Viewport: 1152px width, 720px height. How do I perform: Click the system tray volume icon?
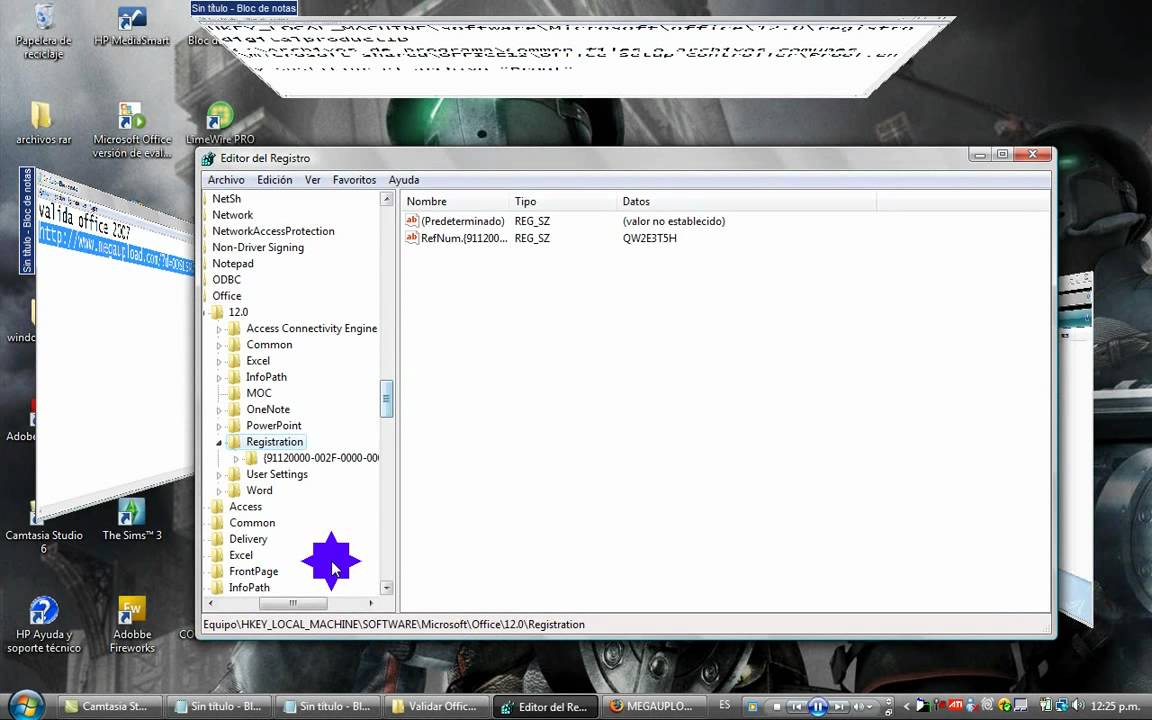[1077, 705]
